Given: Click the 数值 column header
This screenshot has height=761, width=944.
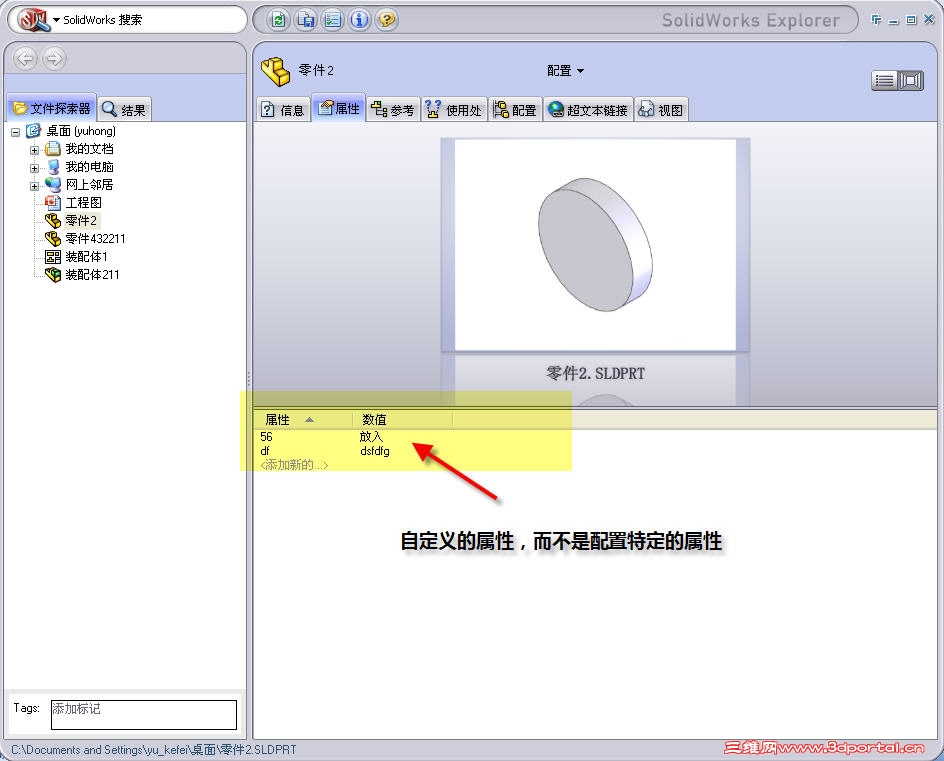Looking at the screenshot, I should (402, 420).
